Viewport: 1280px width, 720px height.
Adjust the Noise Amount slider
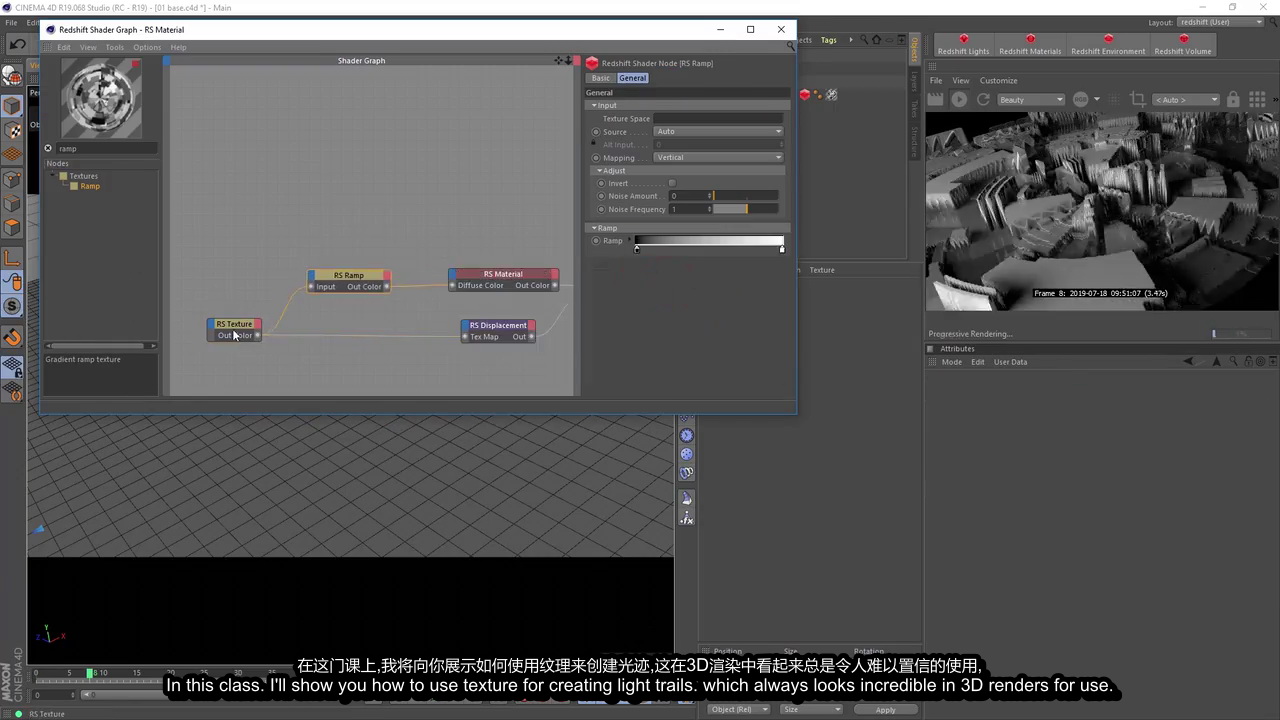pos(745,196)
